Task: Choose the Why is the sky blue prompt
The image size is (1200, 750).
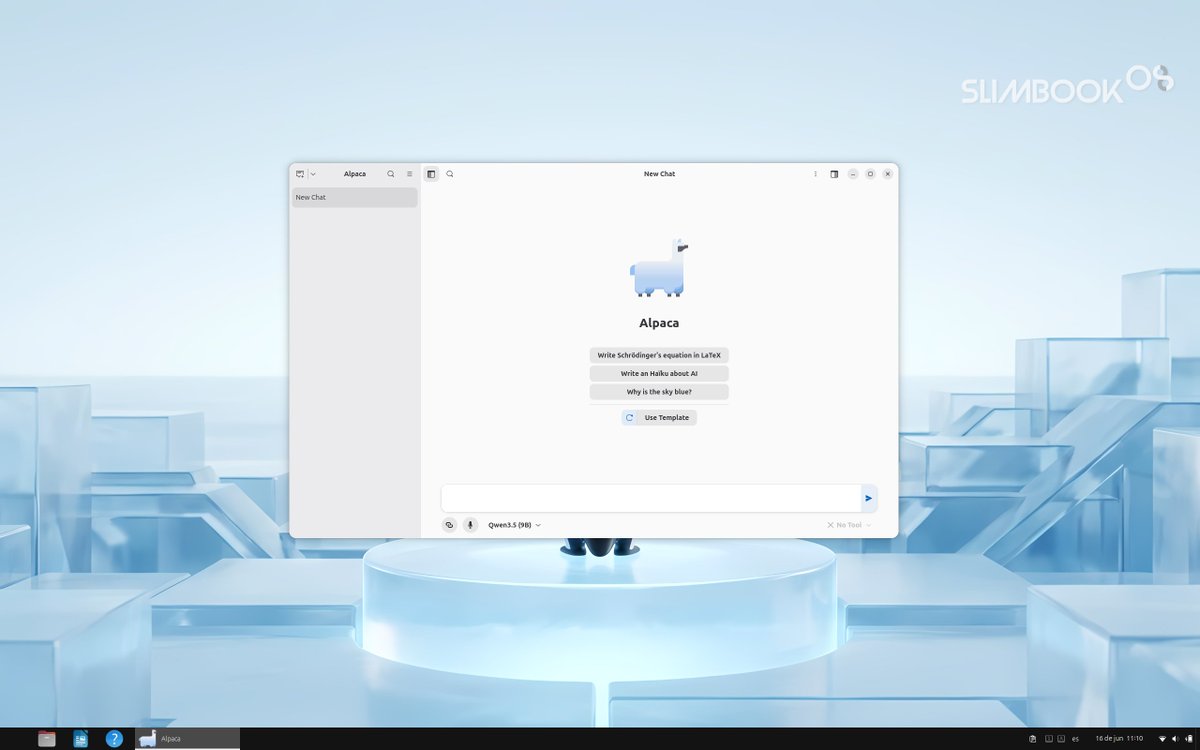Action: coord(659,392)
